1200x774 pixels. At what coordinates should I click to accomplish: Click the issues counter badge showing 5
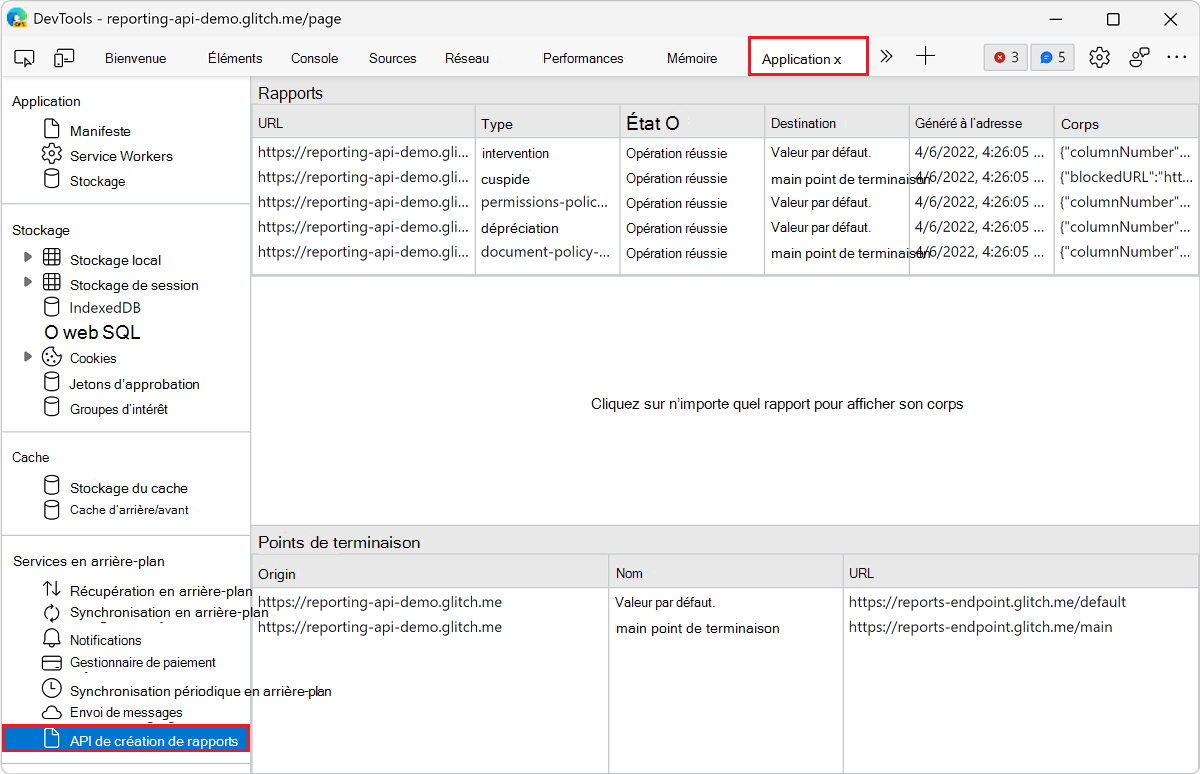tap(1052, 57)
